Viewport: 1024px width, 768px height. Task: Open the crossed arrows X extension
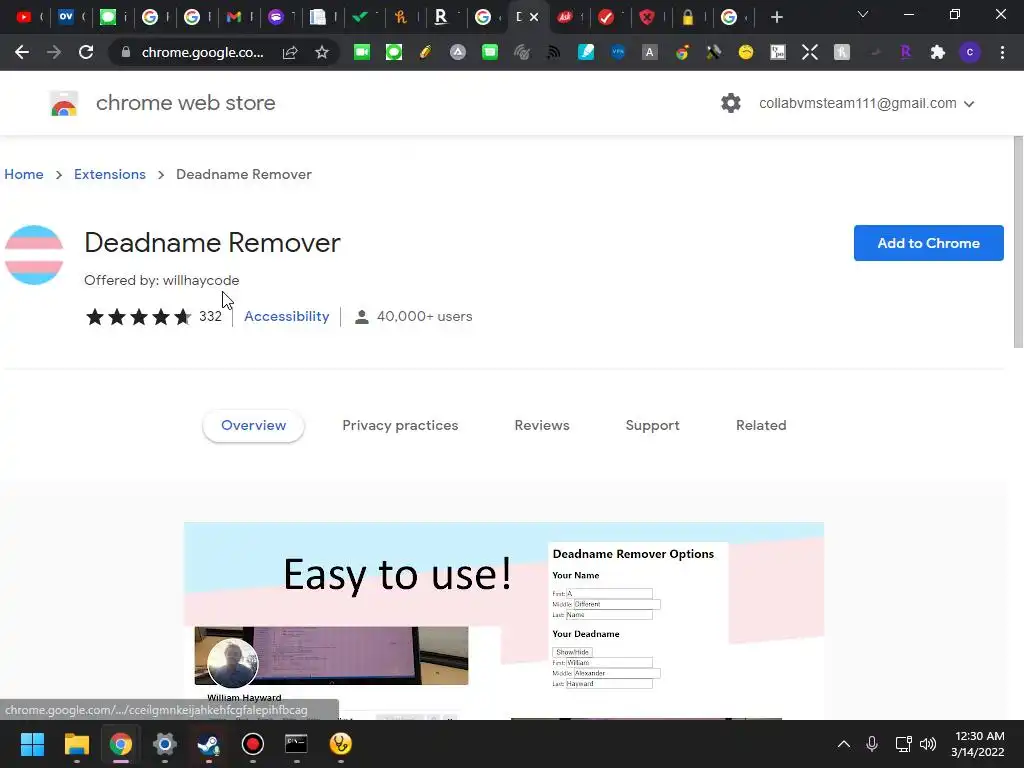pyautogui.click(x=810, y=52)
